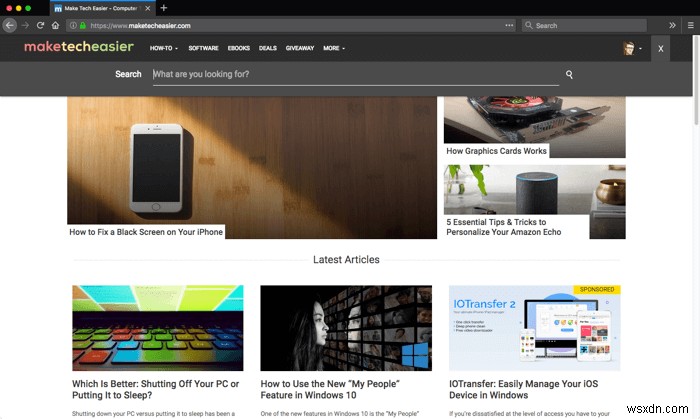The image size is (700, 419).
Task: Open the browser home page
Action: pyautogui.click(x=55, y=25)
